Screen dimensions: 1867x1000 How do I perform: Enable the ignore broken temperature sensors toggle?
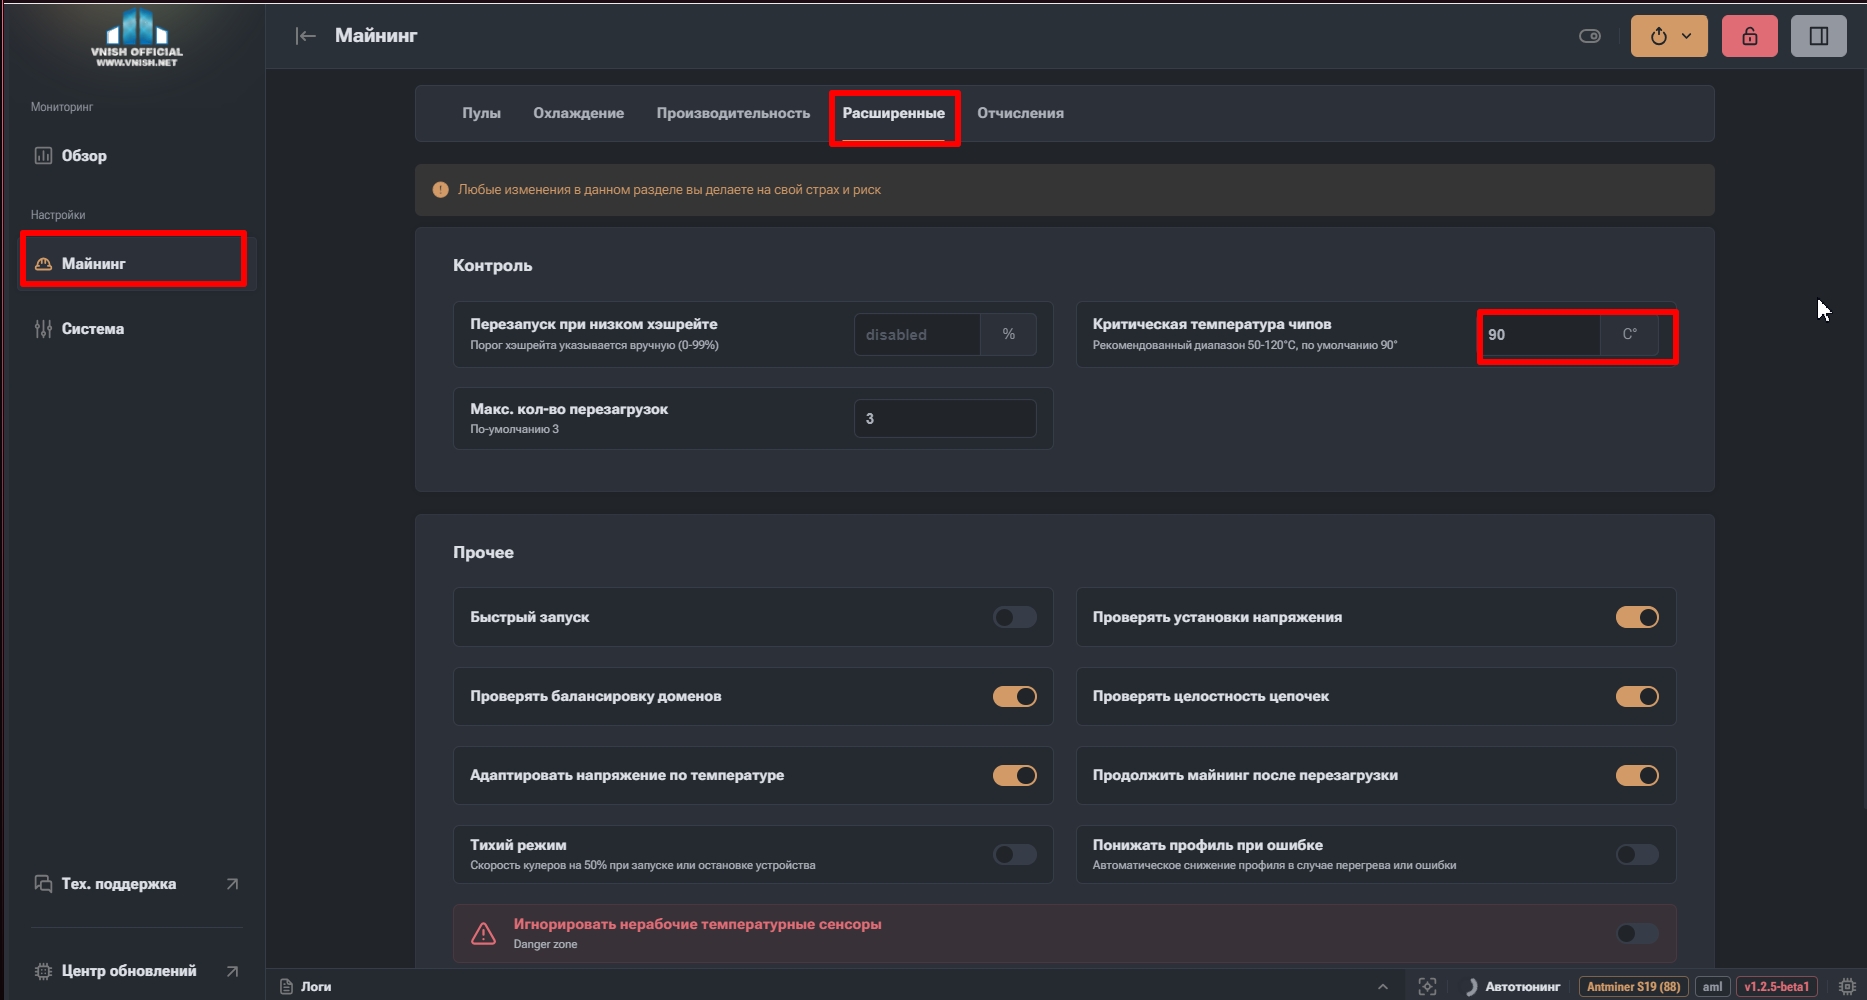(x=1637, y=933)
